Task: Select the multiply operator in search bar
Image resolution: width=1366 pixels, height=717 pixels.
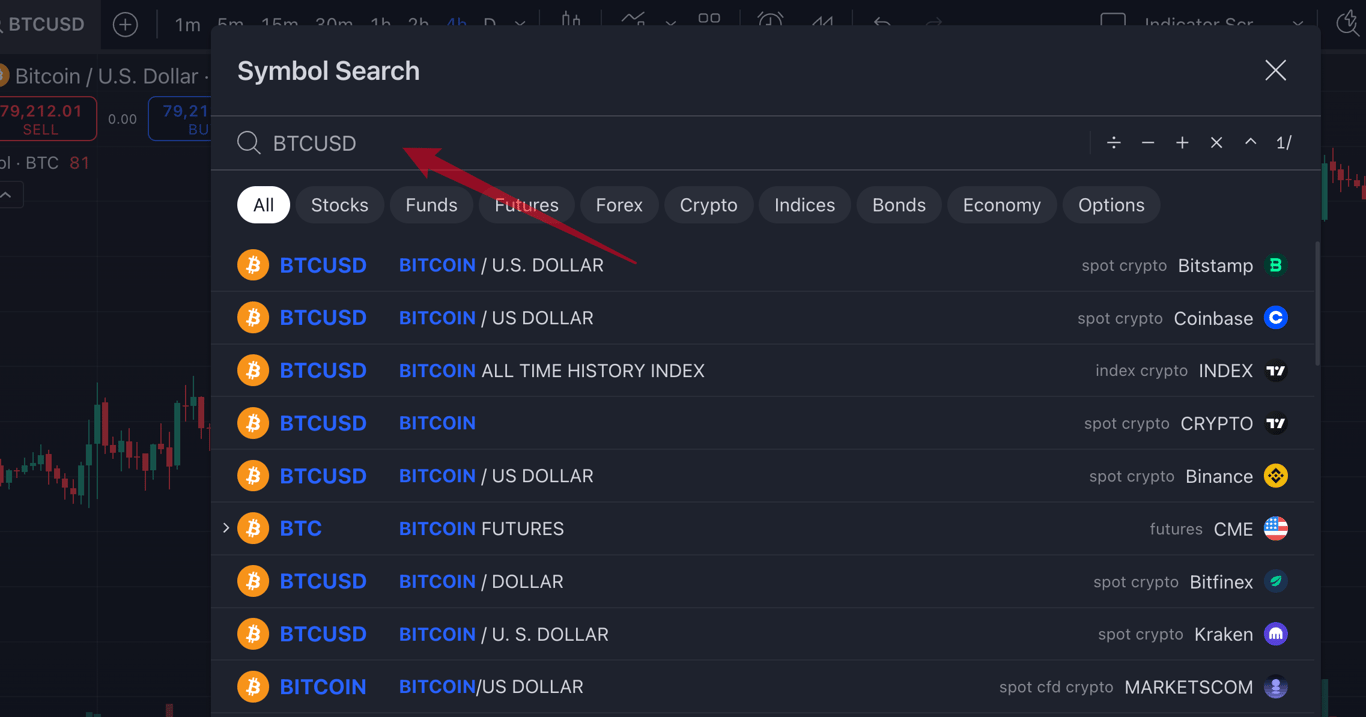Action: [x=1216, y=143]
